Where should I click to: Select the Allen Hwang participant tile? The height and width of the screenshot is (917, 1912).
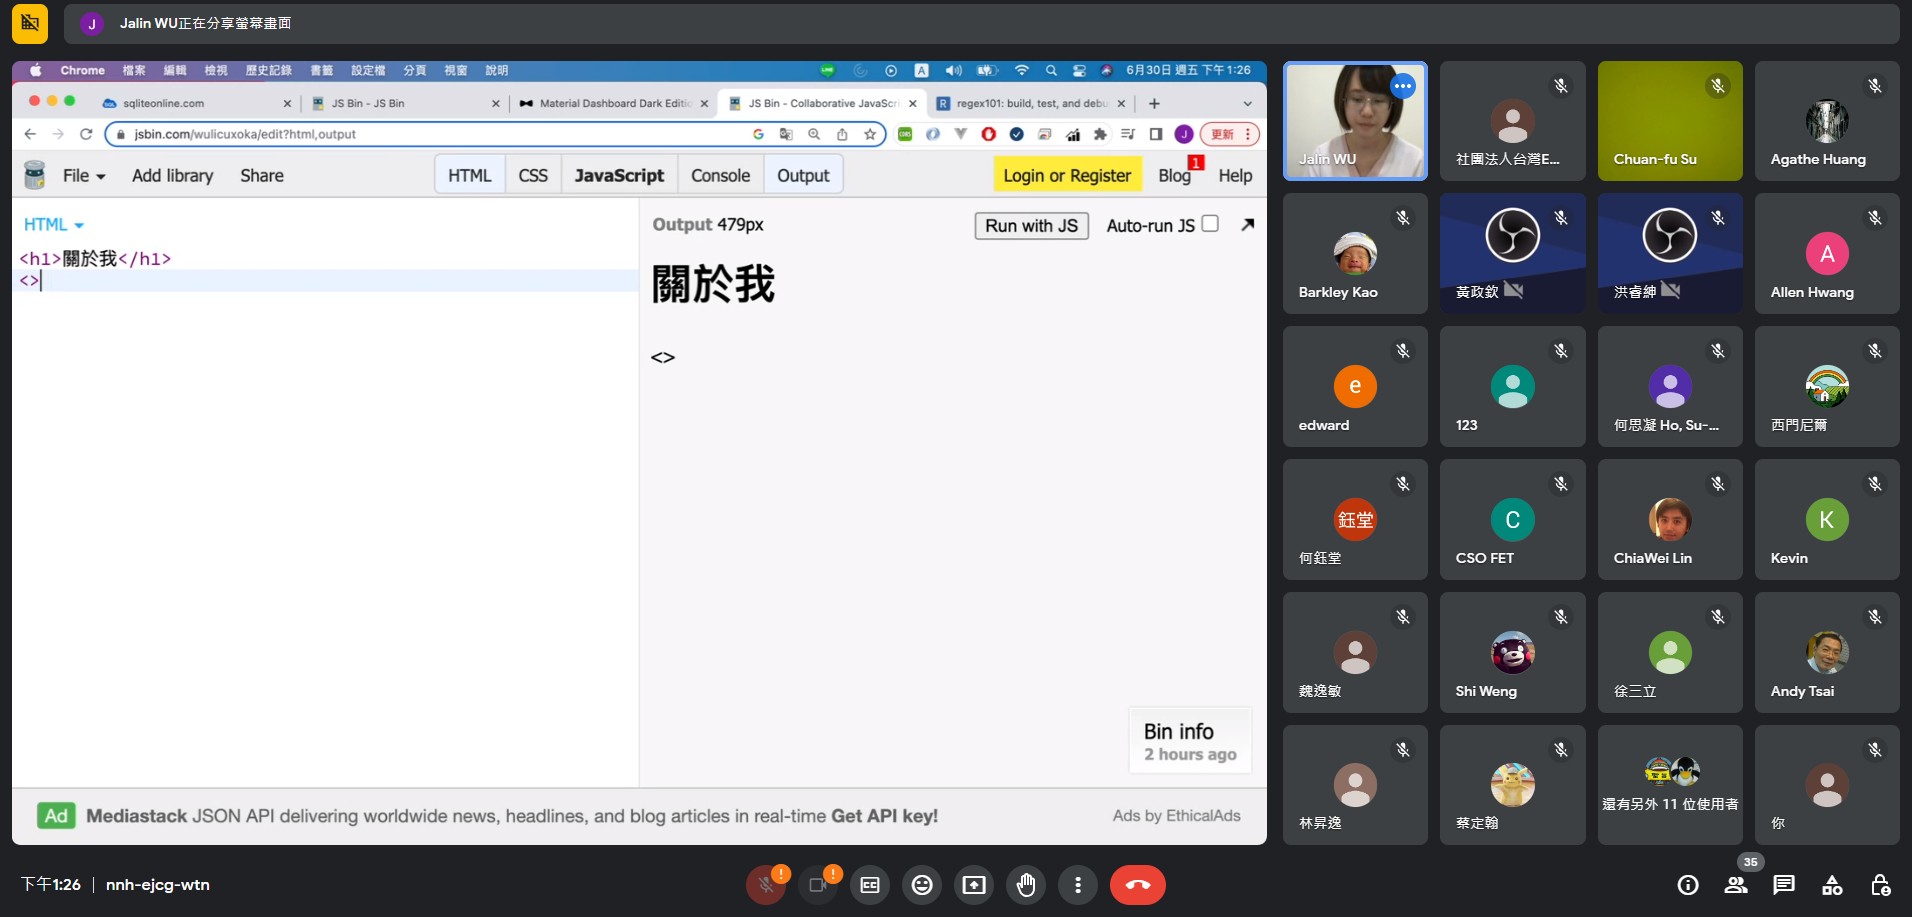pos(1827,254)
